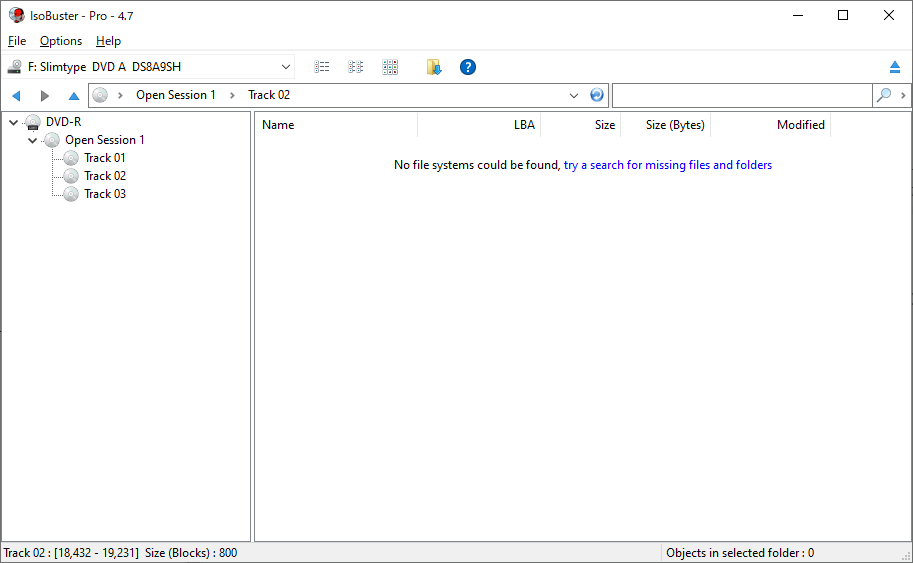Eject the disc with the eject icon
Screen dimensions: 913x563
[894, 67]
